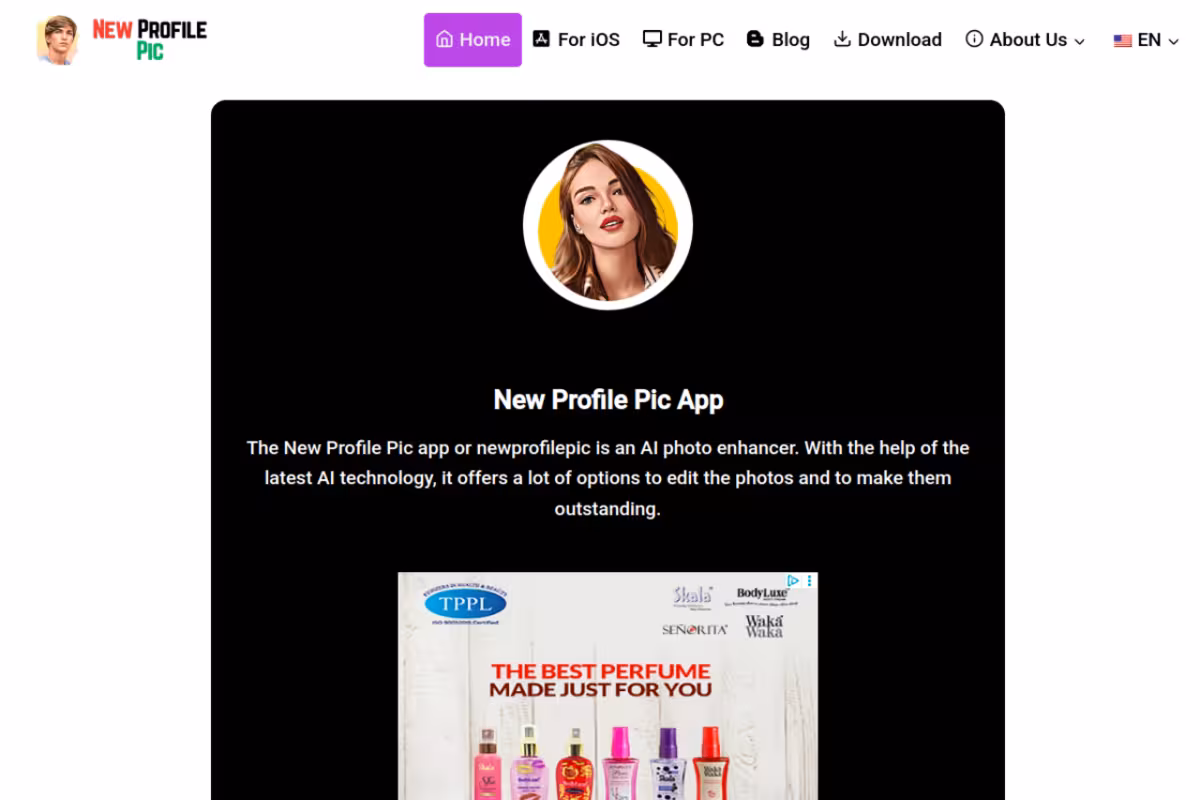Click the New Profile Pic App heading
This screenshot has width=1200, height=800.
point(608,400)
